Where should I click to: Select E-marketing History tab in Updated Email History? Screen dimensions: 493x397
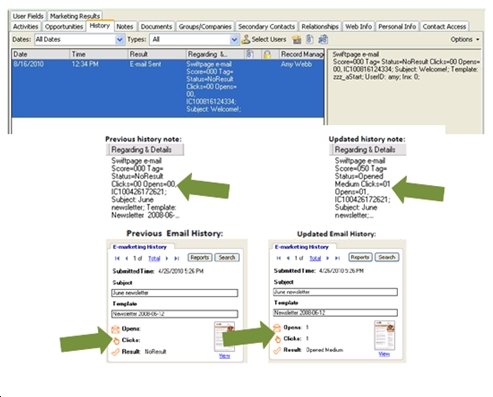[302, 247]
